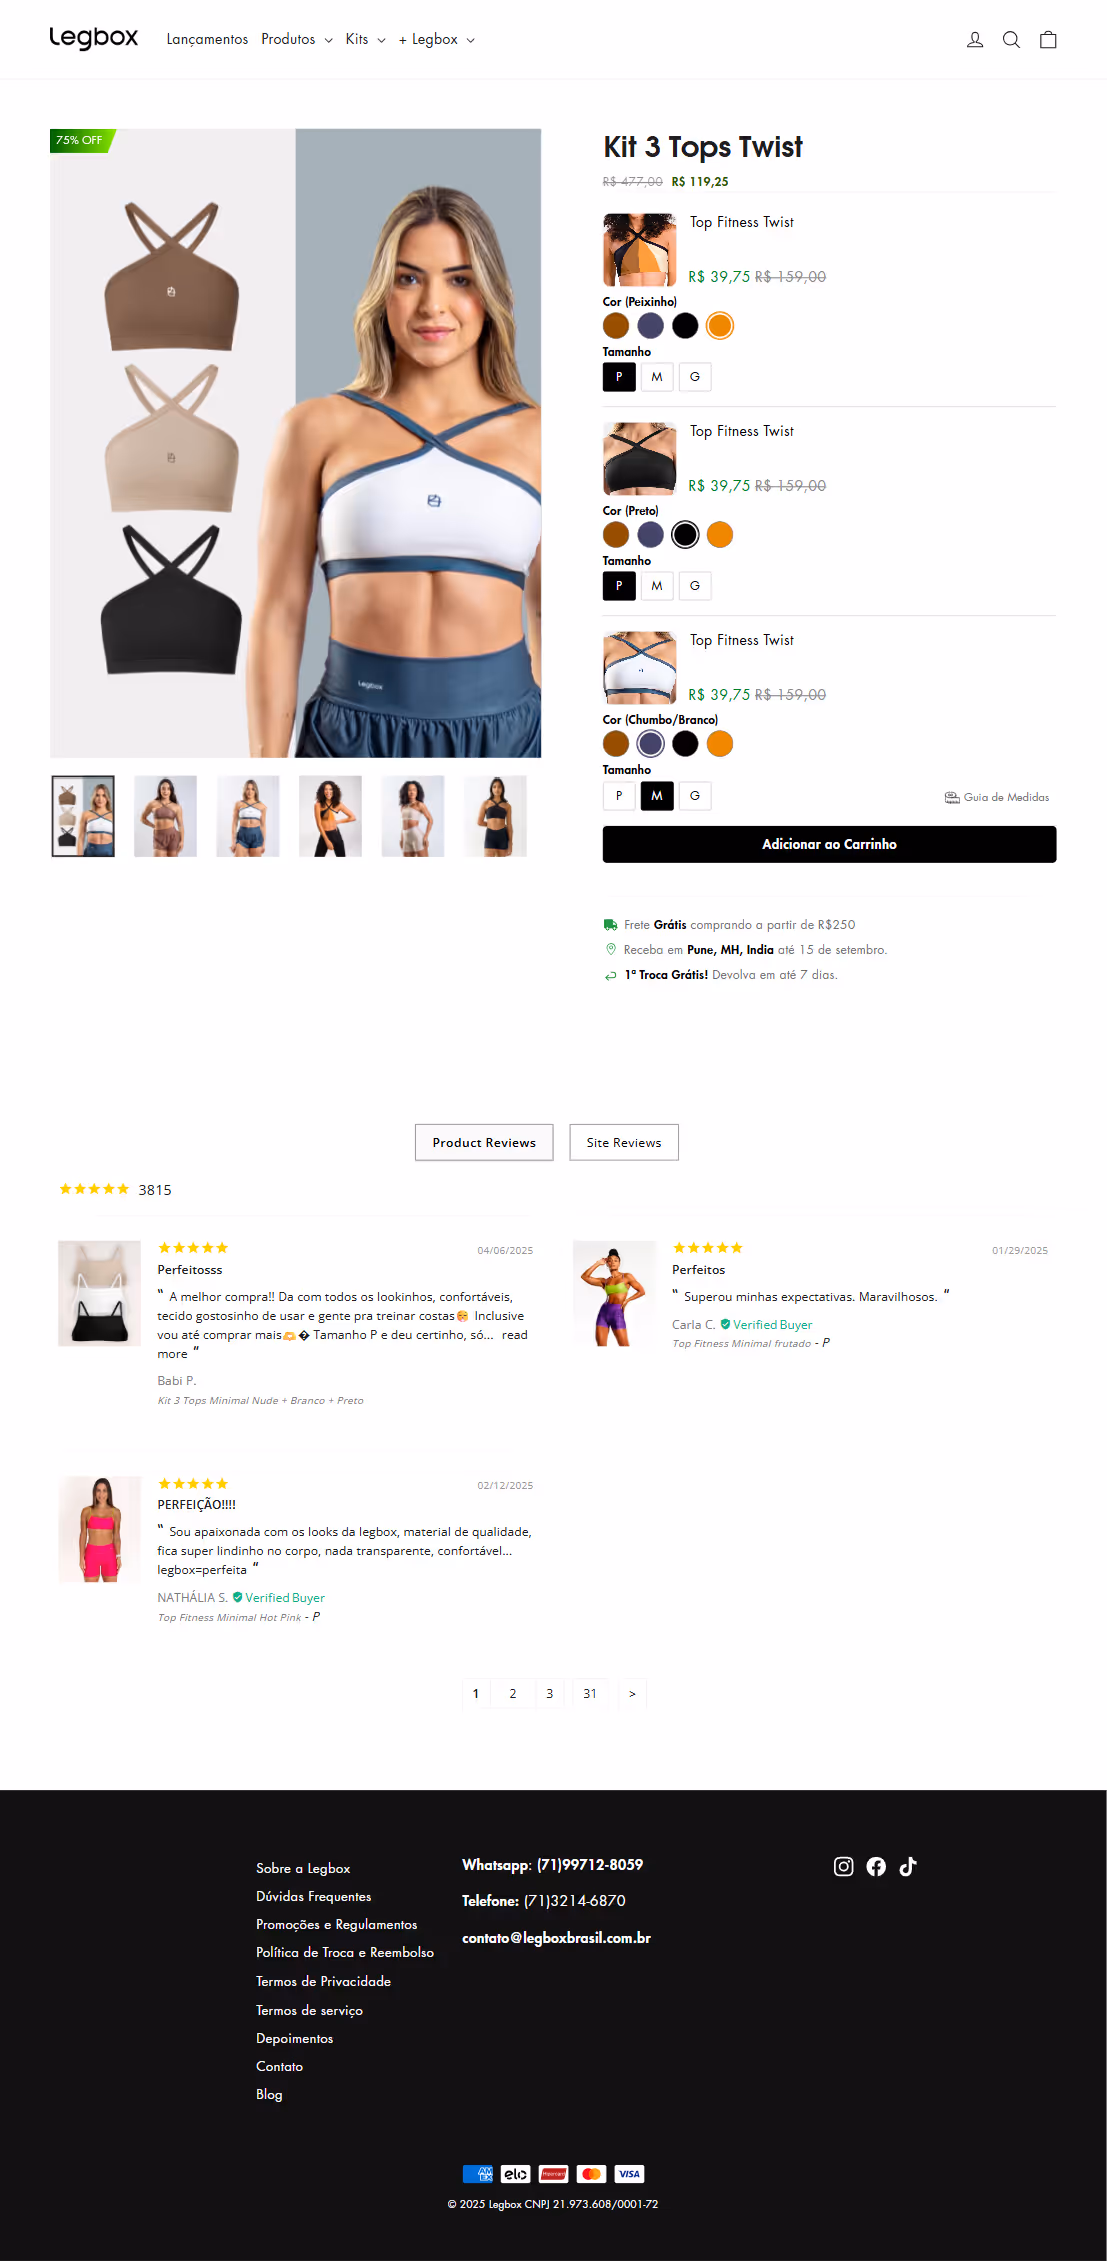1107x2261 pixels.
Task: Expand the Kits dropdown menu
Action: tap(365, 39)
